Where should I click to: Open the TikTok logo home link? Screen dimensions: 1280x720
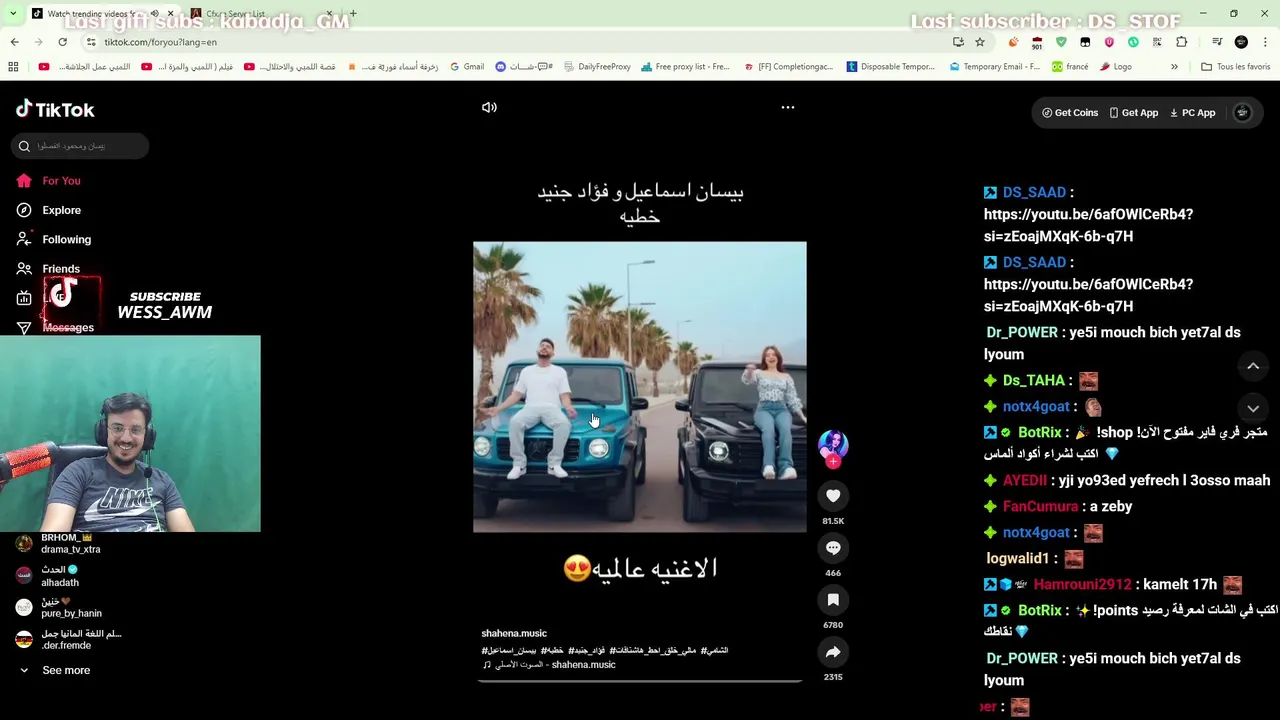(55, 110)
